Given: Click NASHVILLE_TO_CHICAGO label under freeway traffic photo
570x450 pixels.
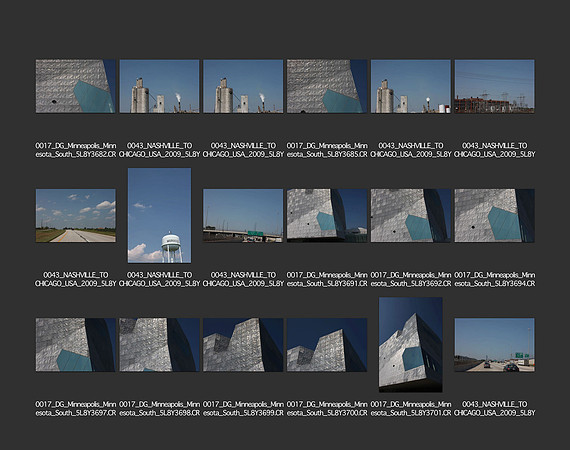Looking at the screenshot, I should 494,409.
